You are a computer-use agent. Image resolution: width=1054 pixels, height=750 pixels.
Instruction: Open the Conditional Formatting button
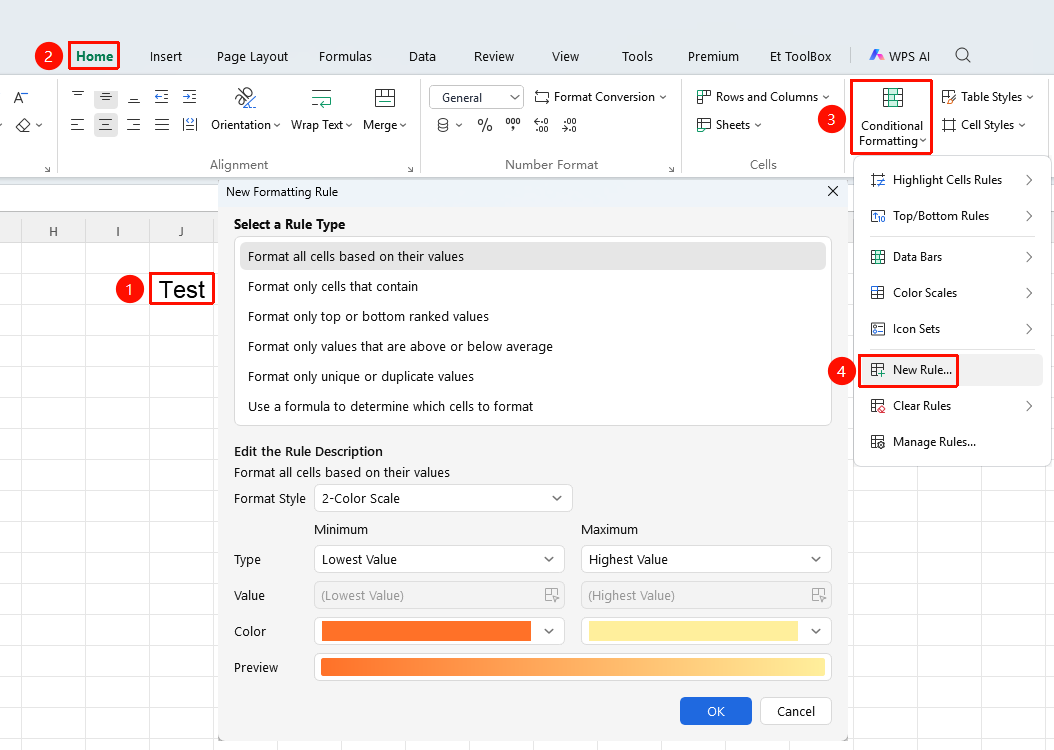point(891,117)
